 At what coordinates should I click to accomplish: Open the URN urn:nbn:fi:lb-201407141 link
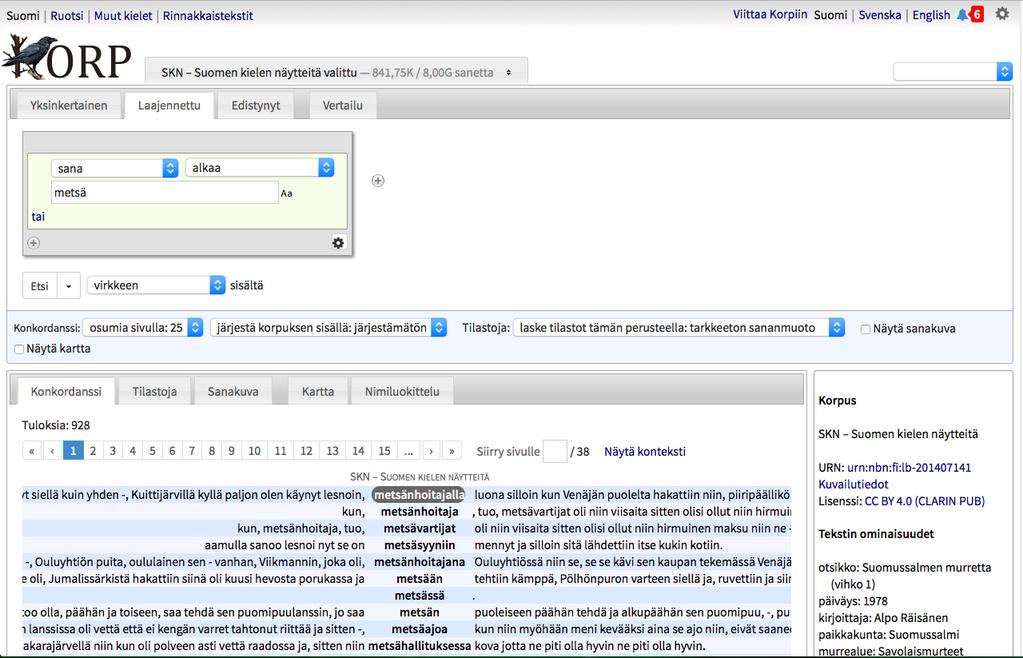point(909,468)
